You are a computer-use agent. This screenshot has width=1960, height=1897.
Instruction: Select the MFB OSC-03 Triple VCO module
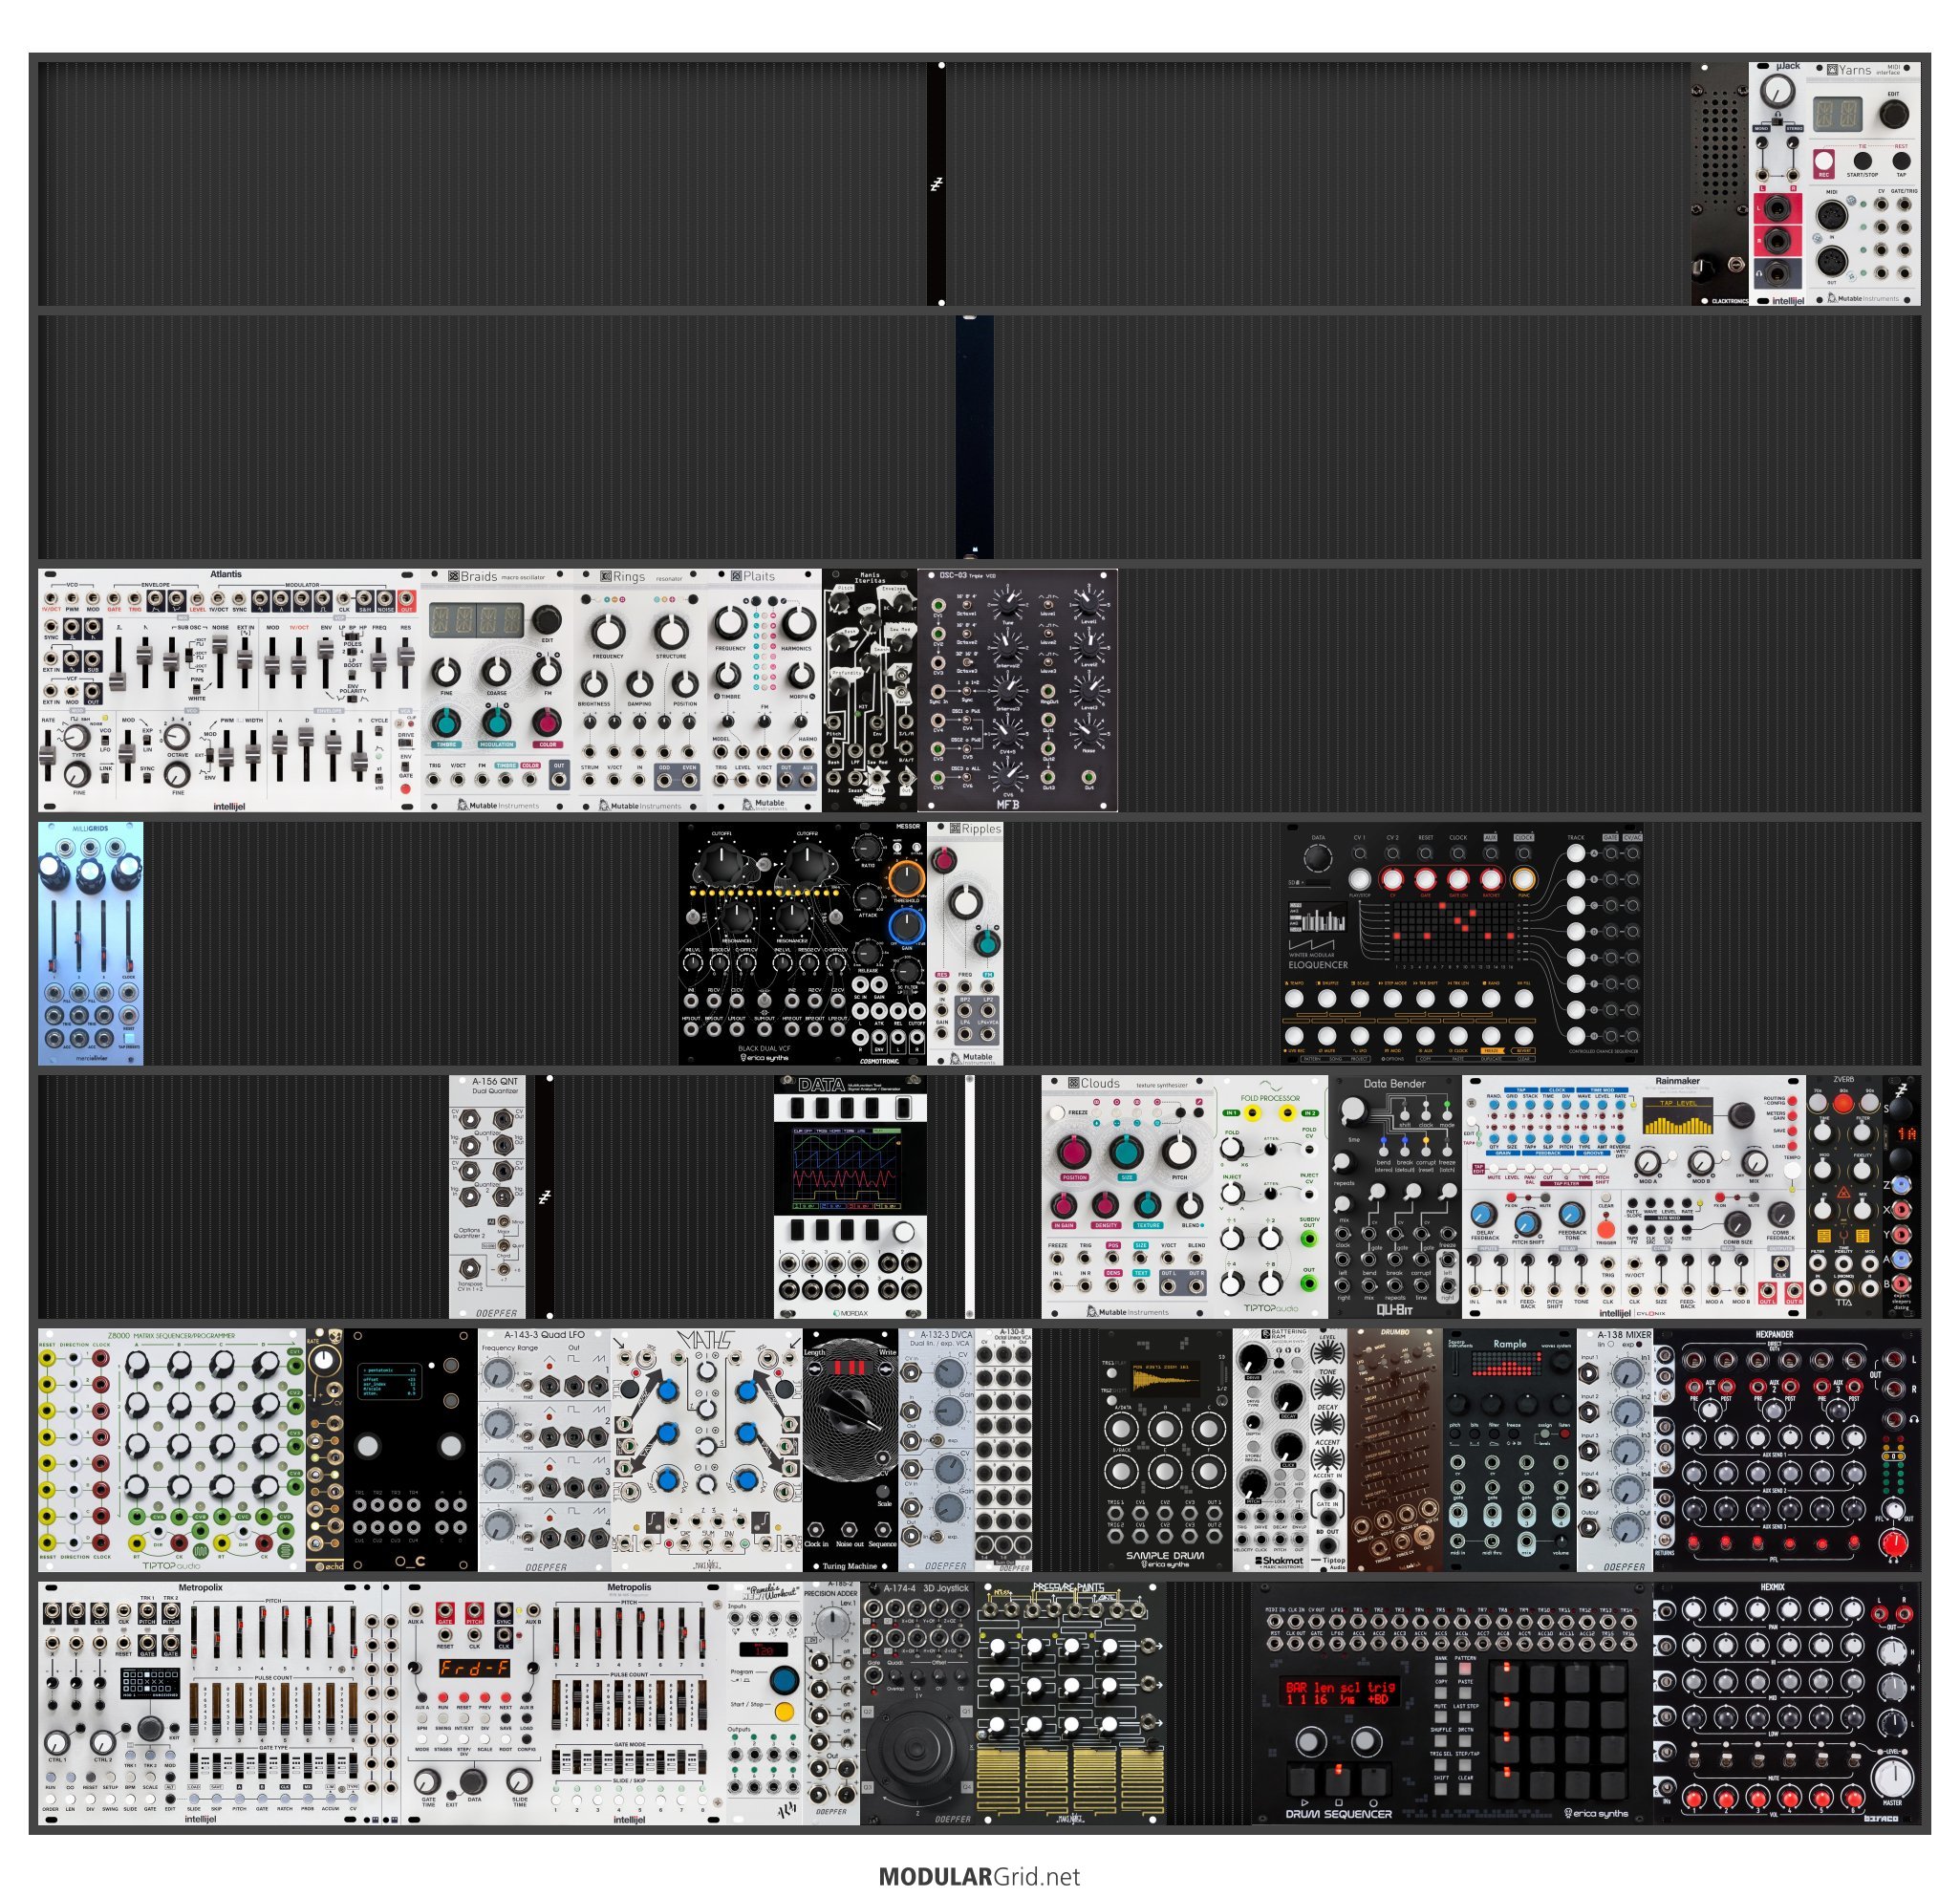(1017, 690)
